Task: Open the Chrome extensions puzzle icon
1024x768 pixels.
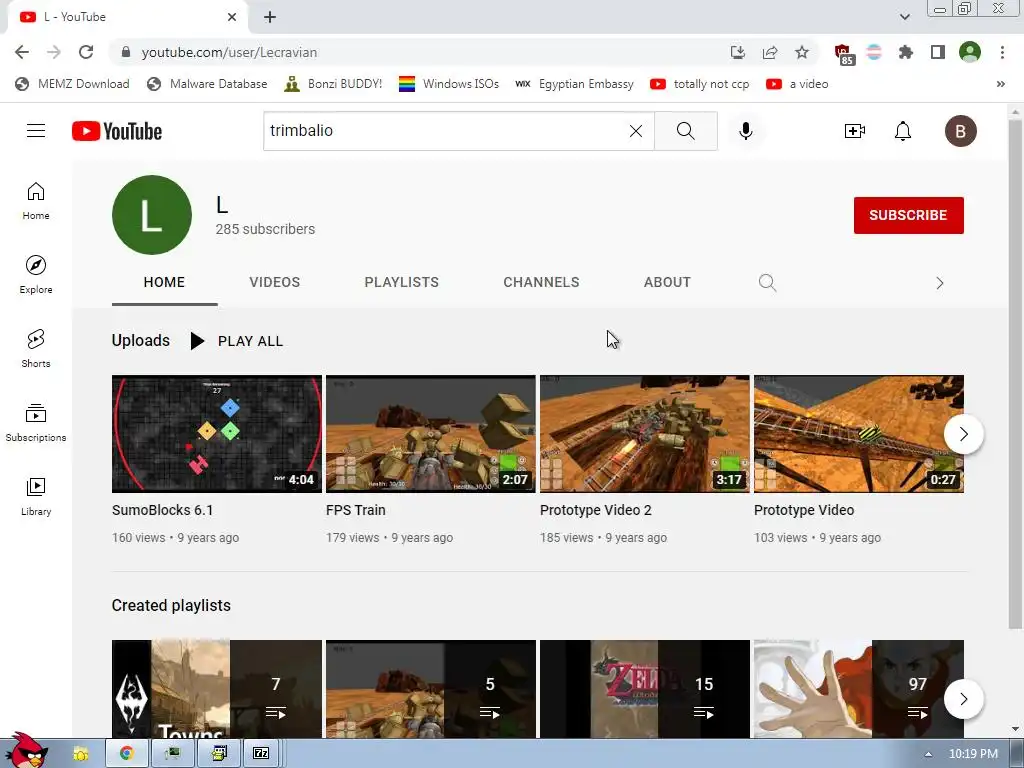Action: 905,52
